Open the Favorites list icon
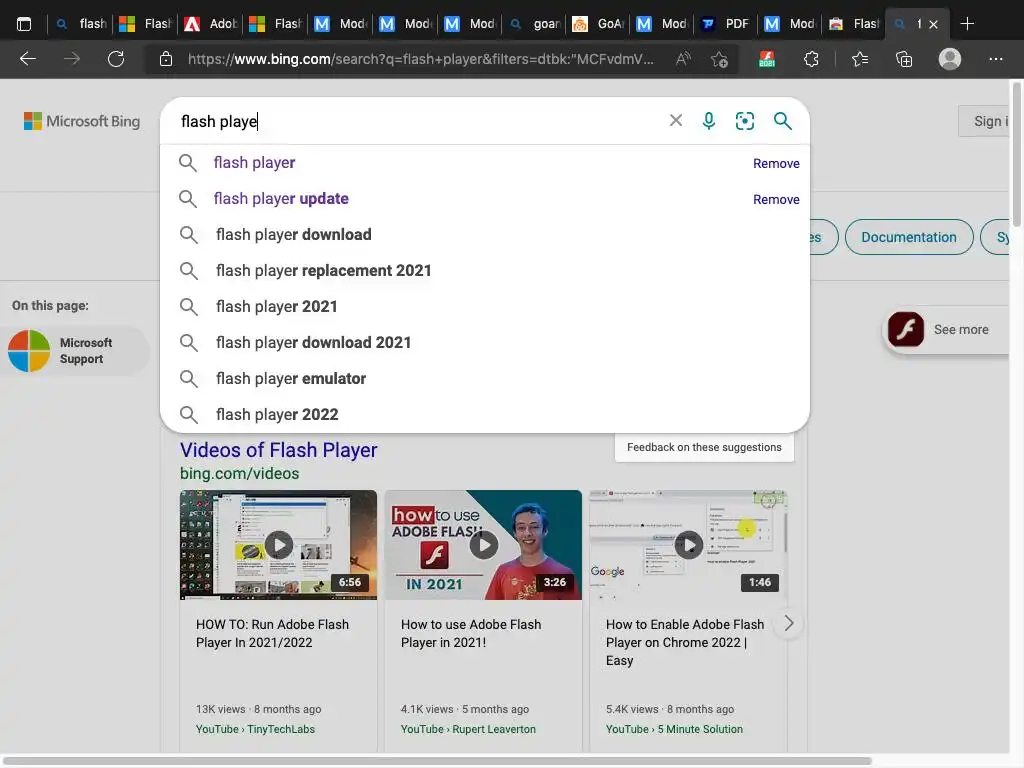Screen dimensions: 1024x768 pyautogui.click(x=859, y=59)
